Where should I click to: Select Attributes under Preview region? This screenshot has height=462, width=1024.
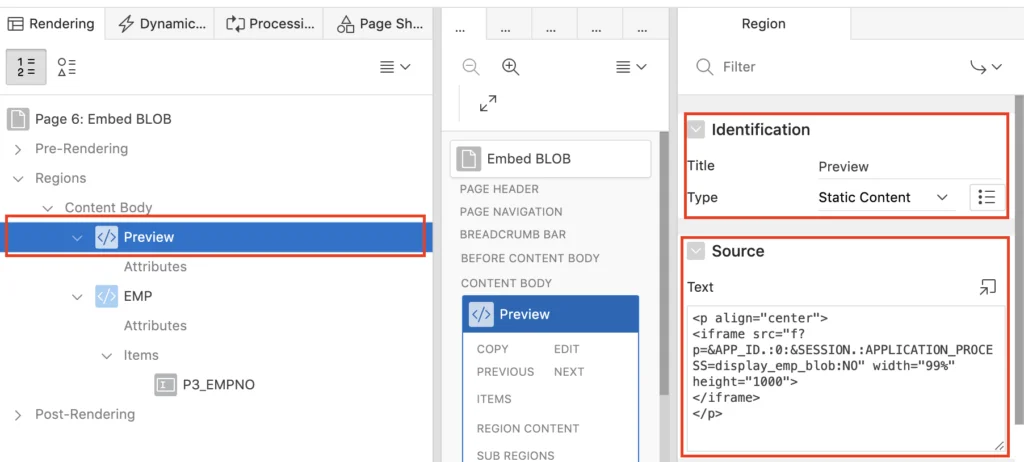155,267
